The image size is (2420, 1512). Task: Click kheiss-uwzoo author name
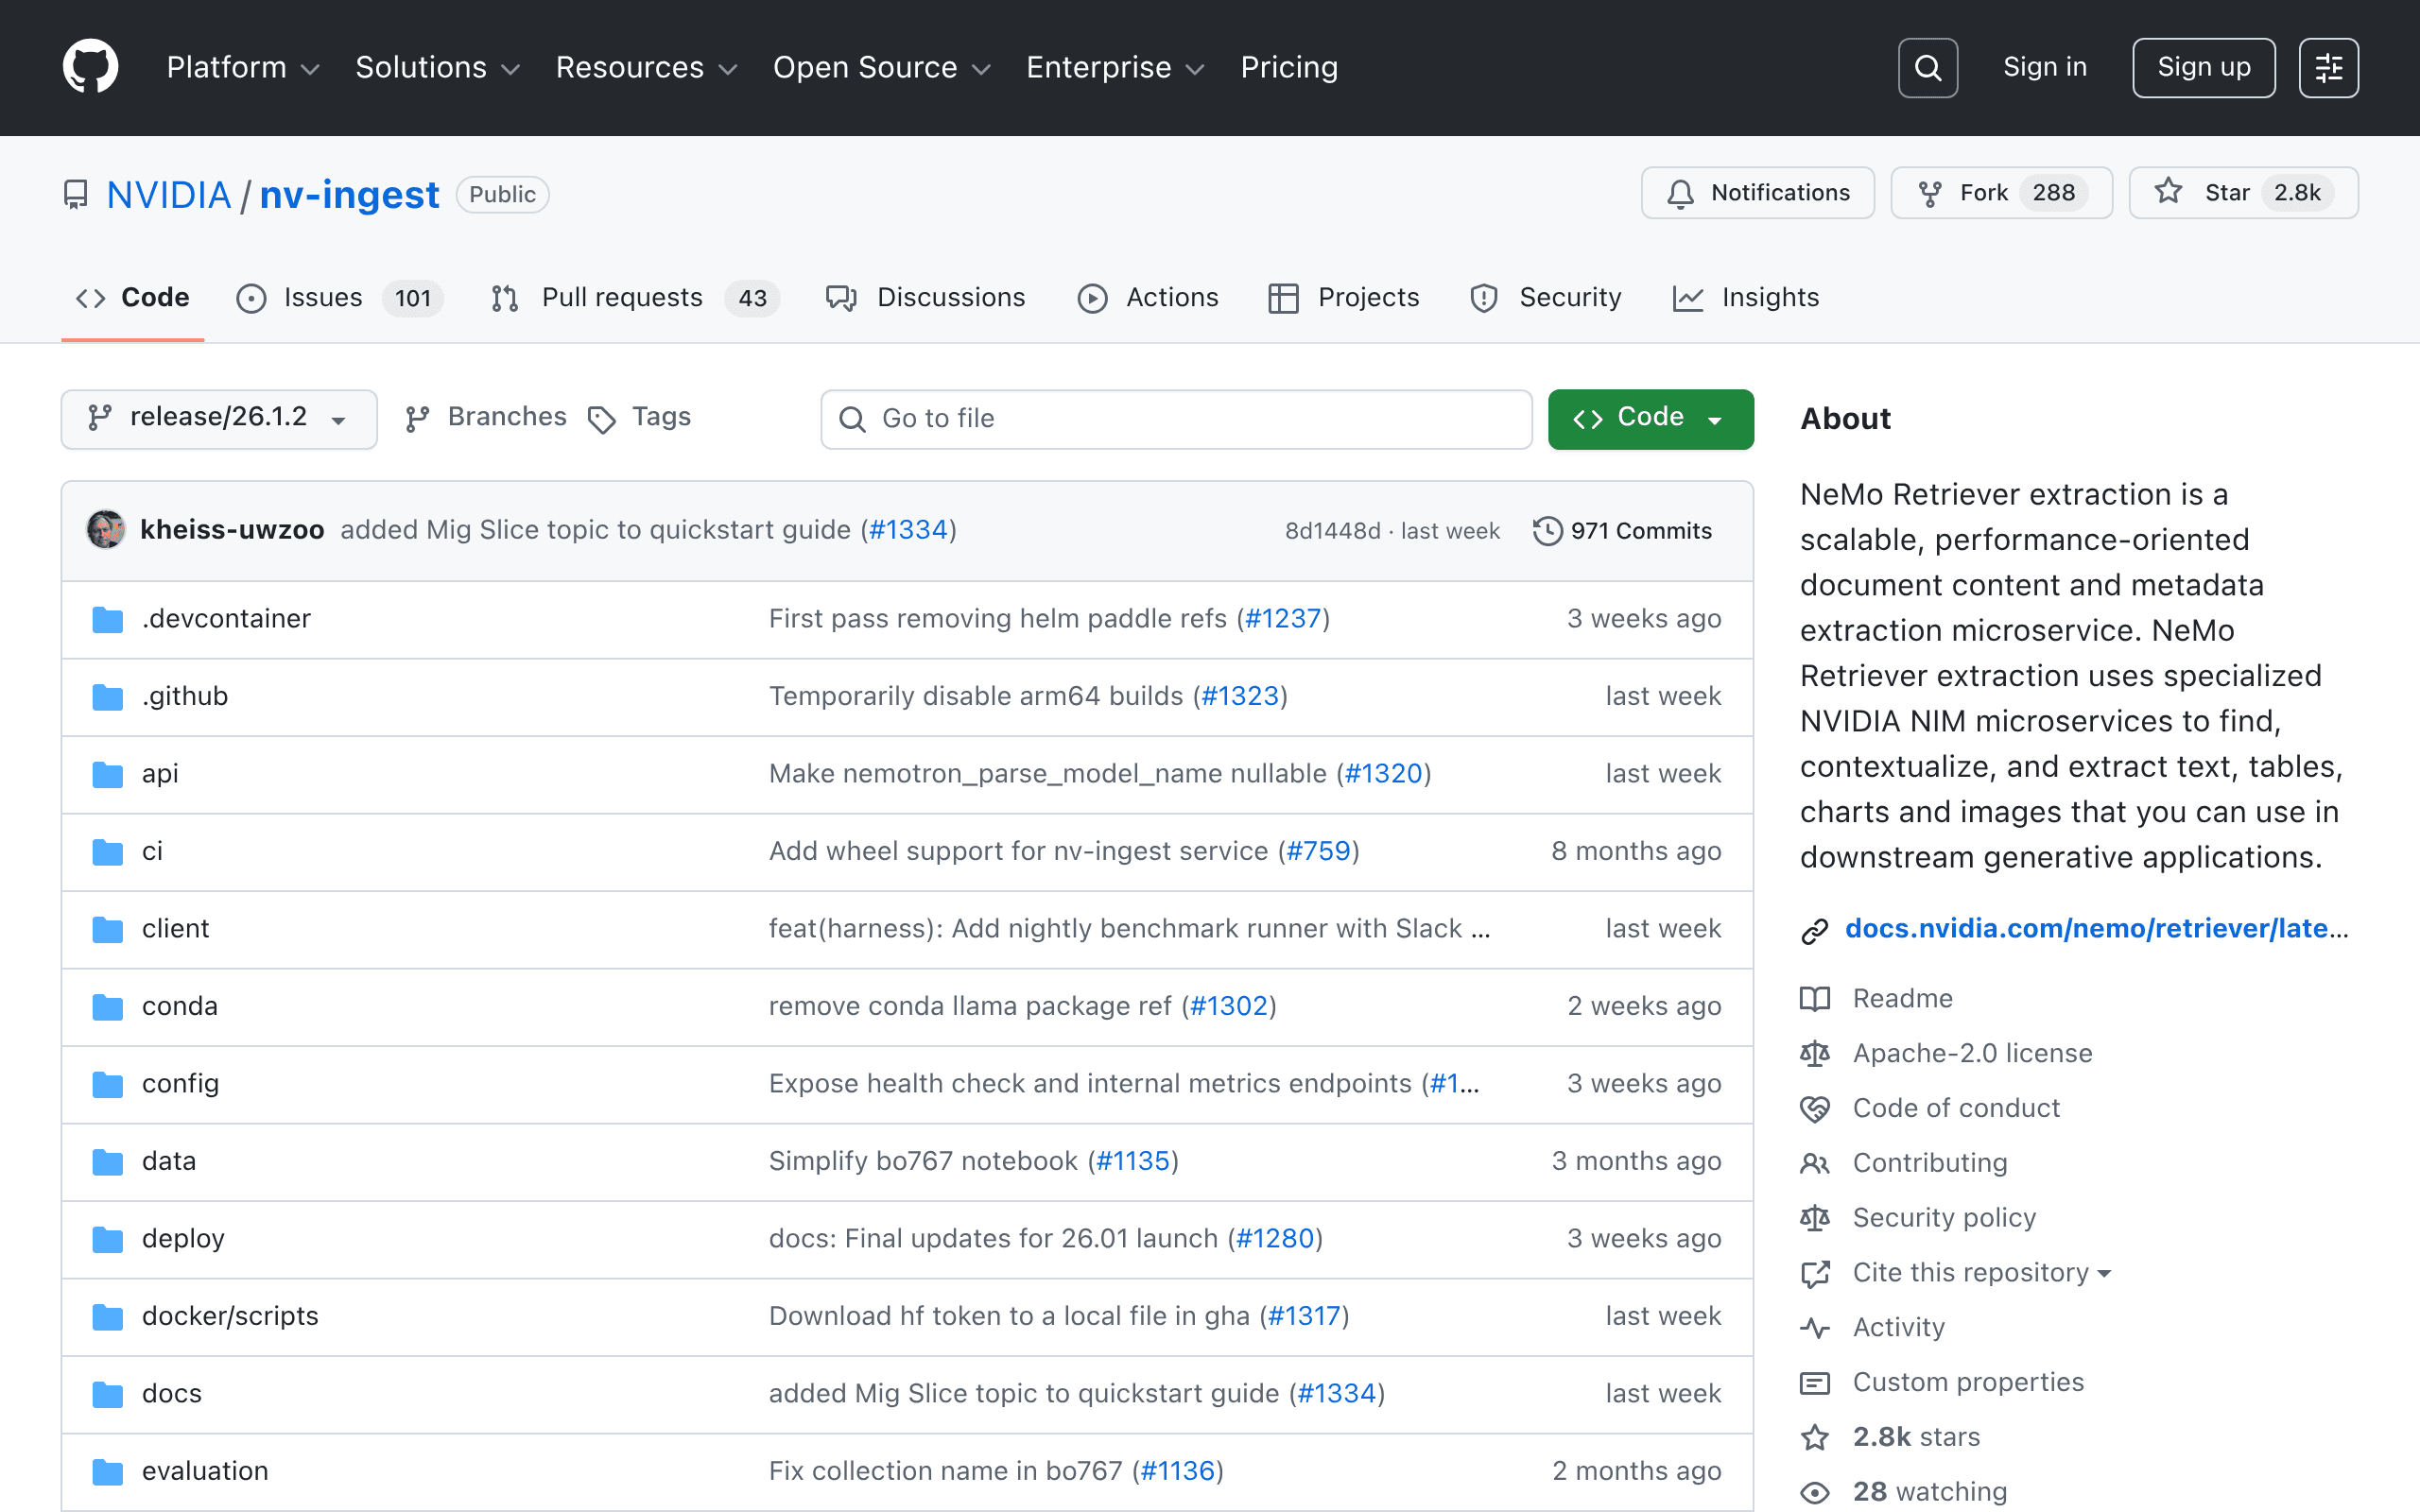pyautogui.click(x=232, y=530)
